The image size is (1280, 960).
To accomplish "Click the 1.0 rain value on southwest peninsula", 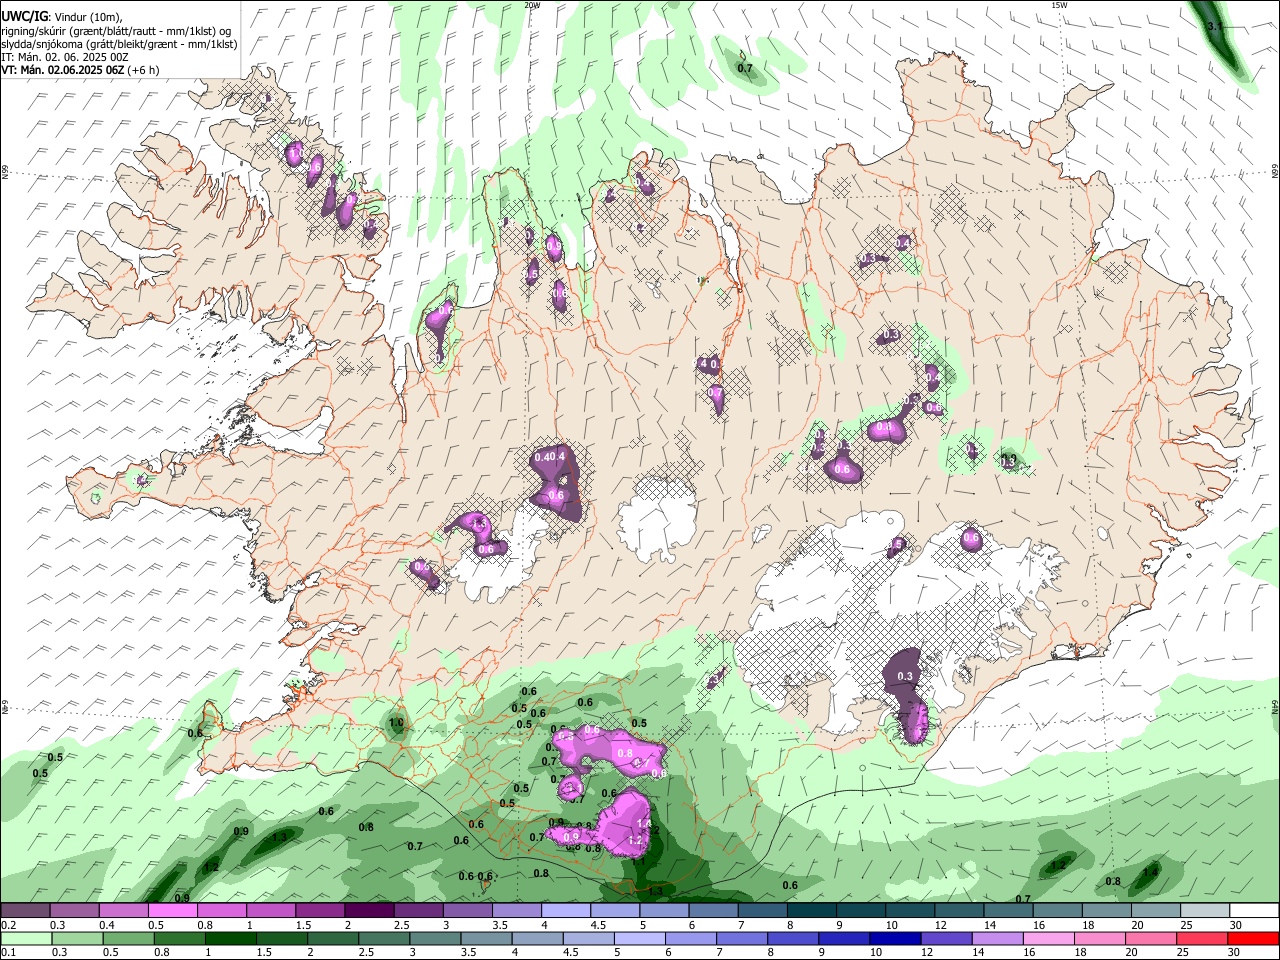I will (396, 723).
